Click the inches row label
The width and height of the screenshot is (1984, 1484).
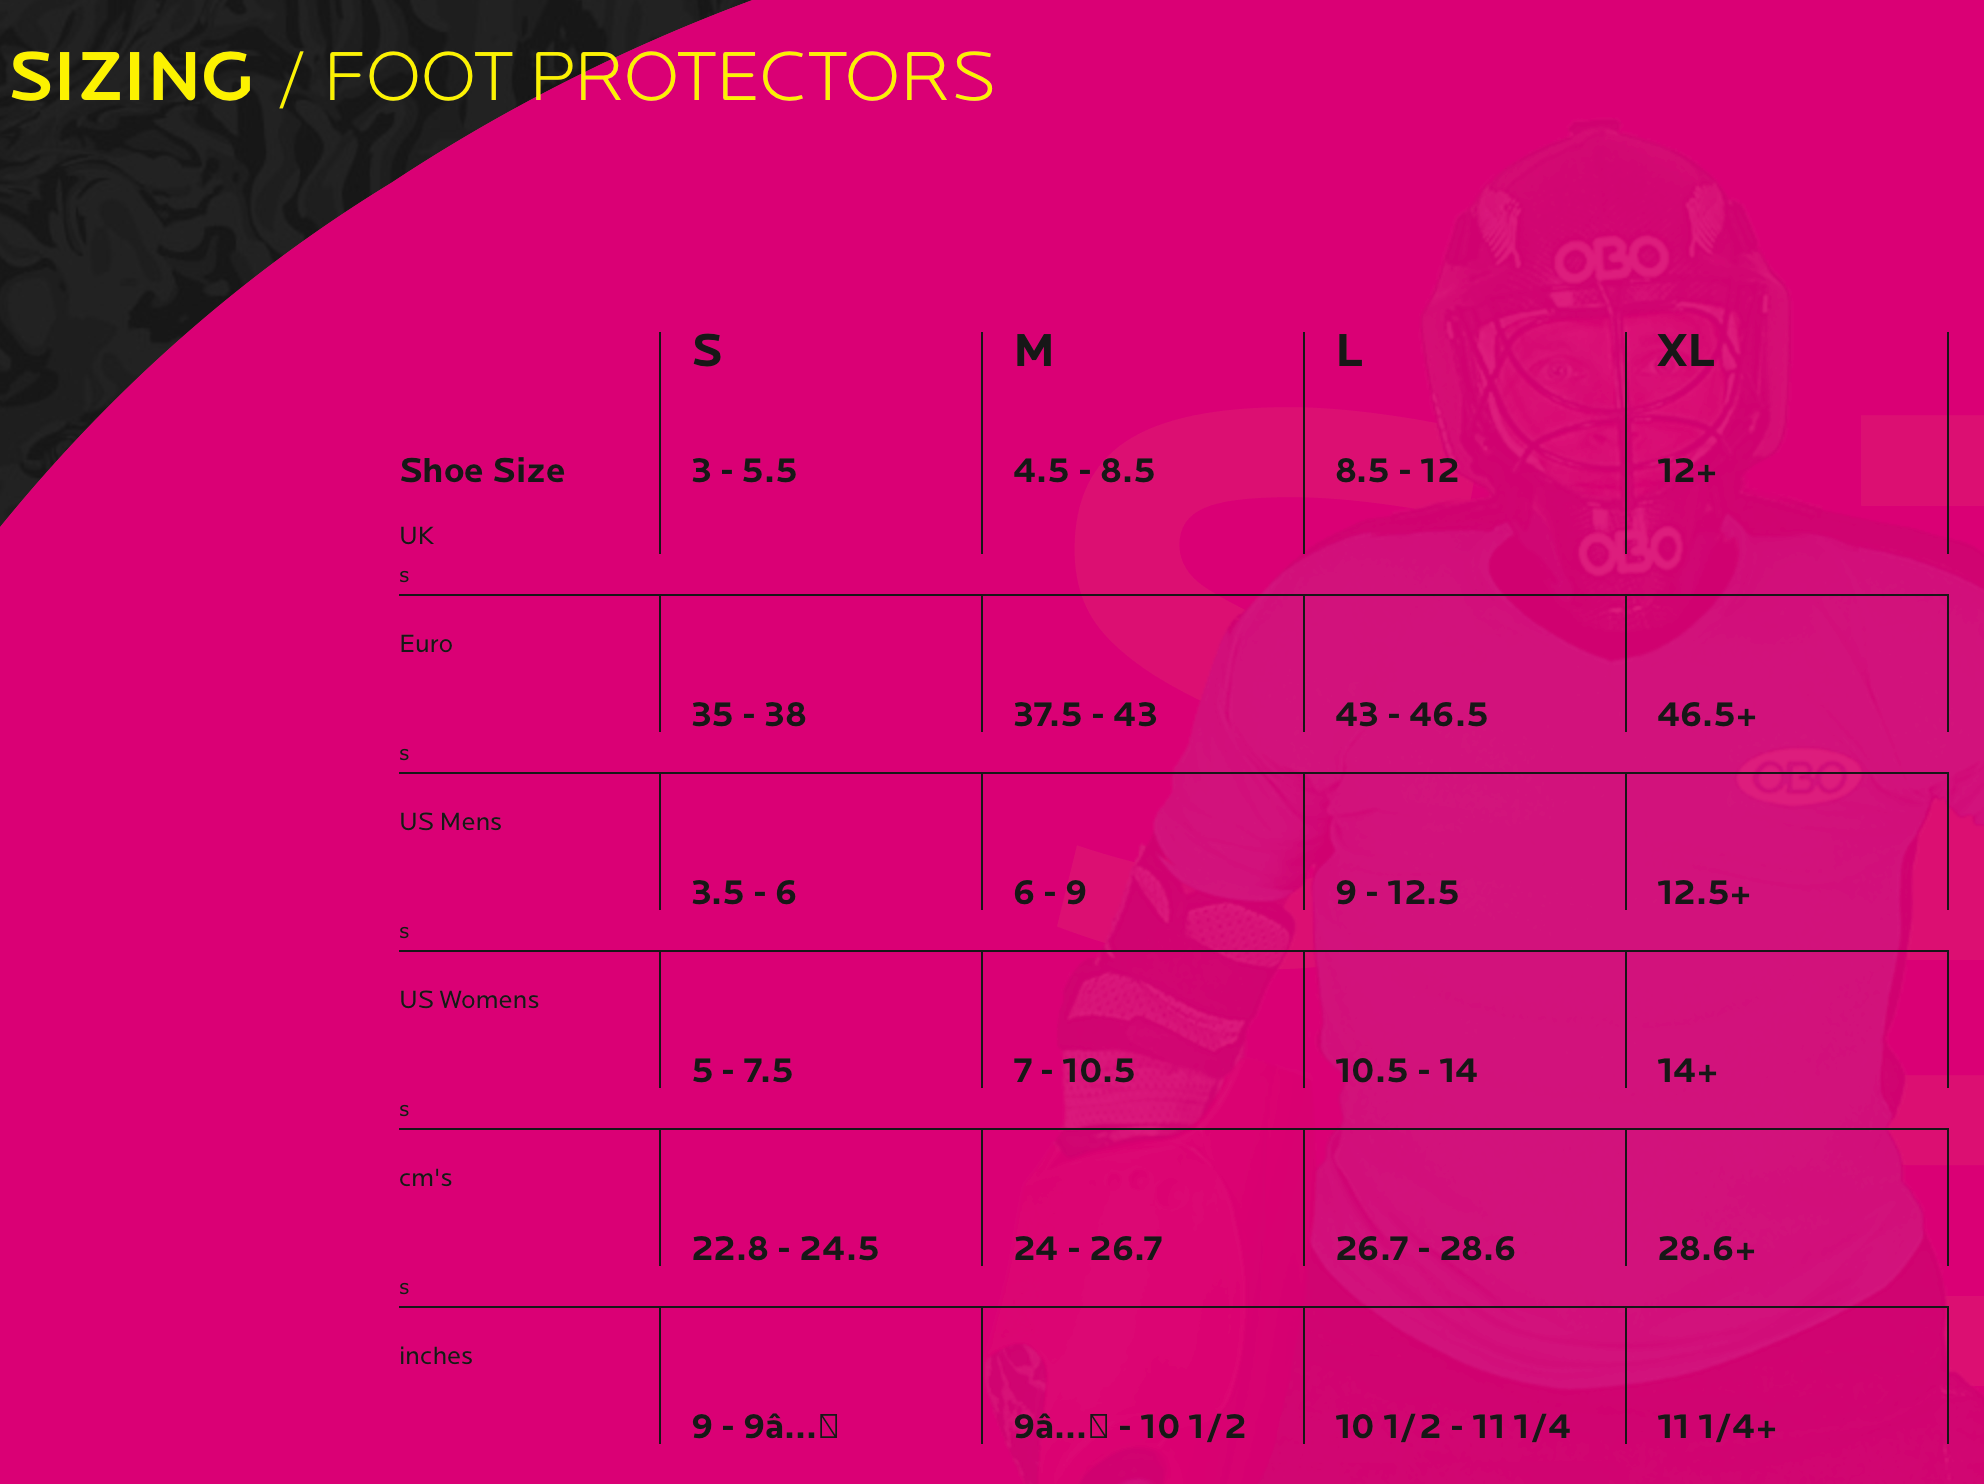pyautogui.click(x=436, y=1356)
